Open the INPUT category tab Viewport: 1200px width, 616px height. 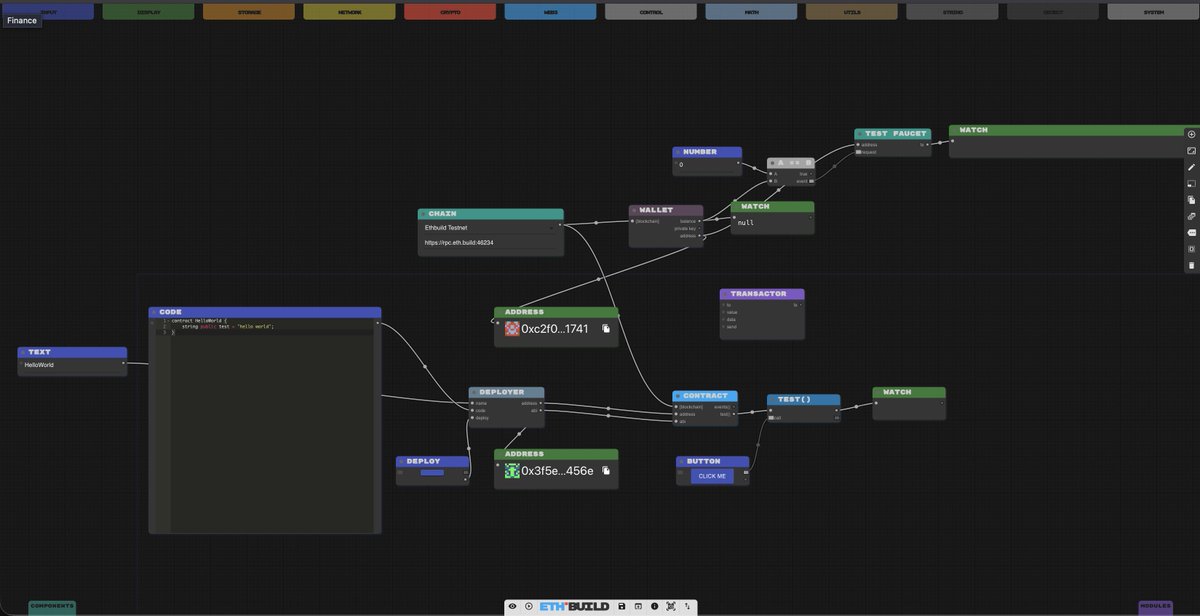pos(48,11)
